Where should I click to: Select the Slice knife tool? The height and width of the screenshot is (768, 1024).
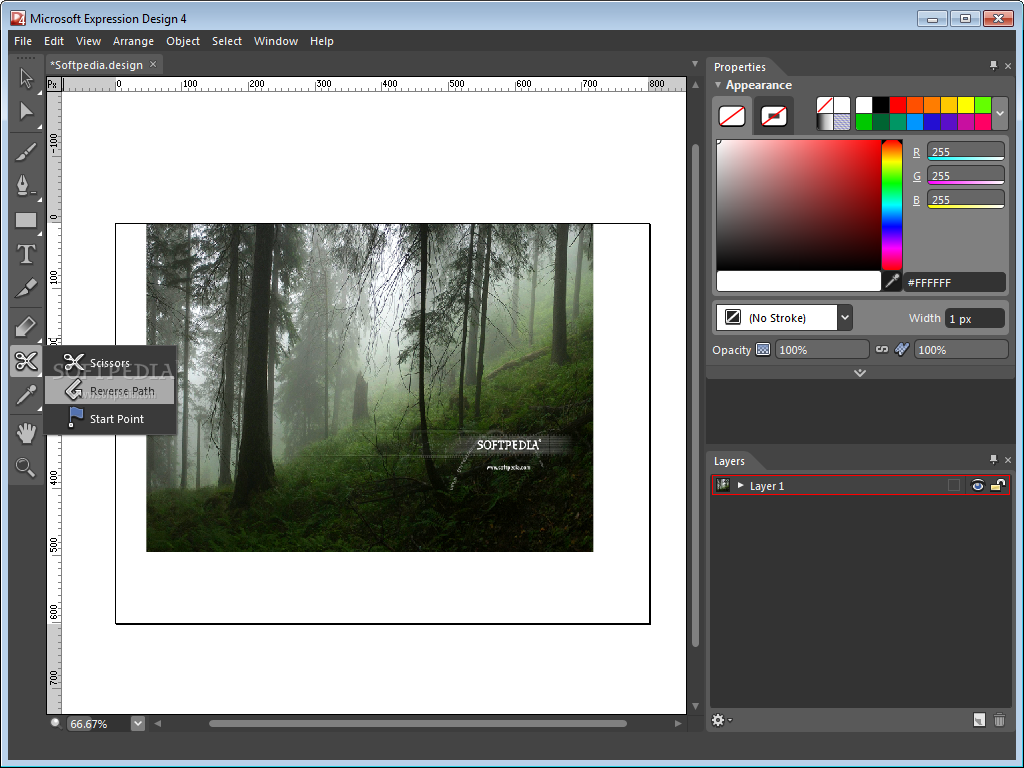26,288
